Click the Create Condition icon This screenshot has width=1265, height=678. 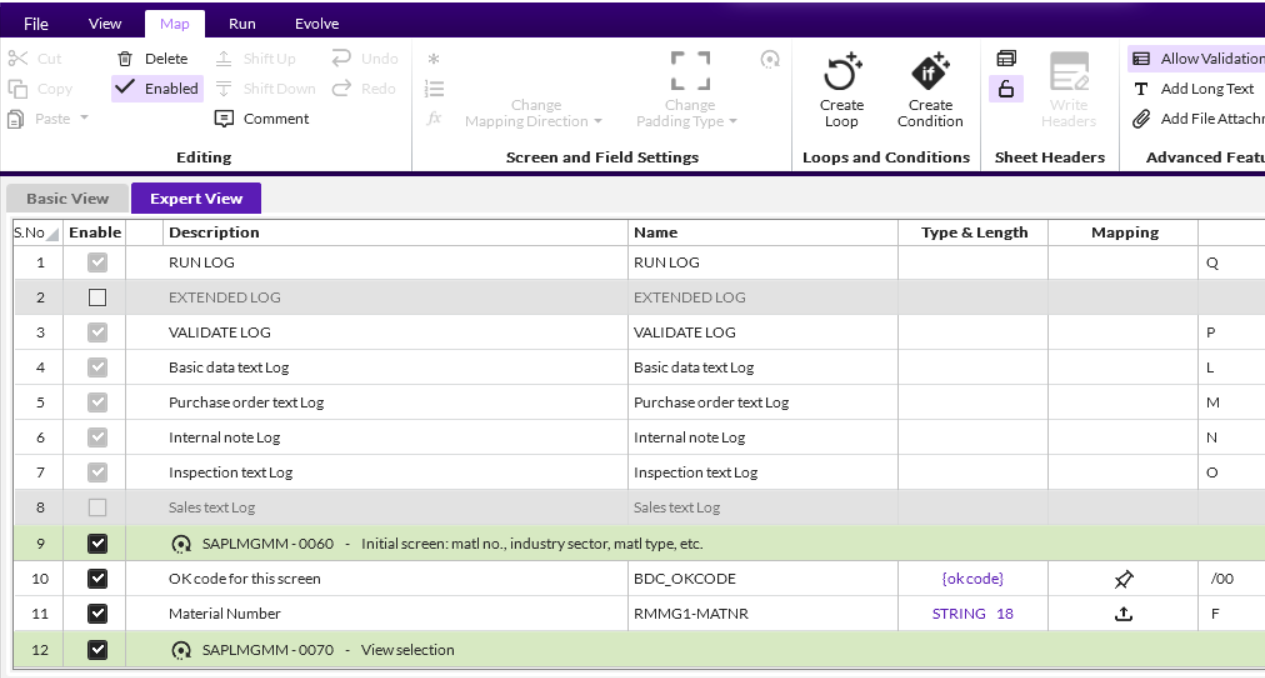point(929,72)
